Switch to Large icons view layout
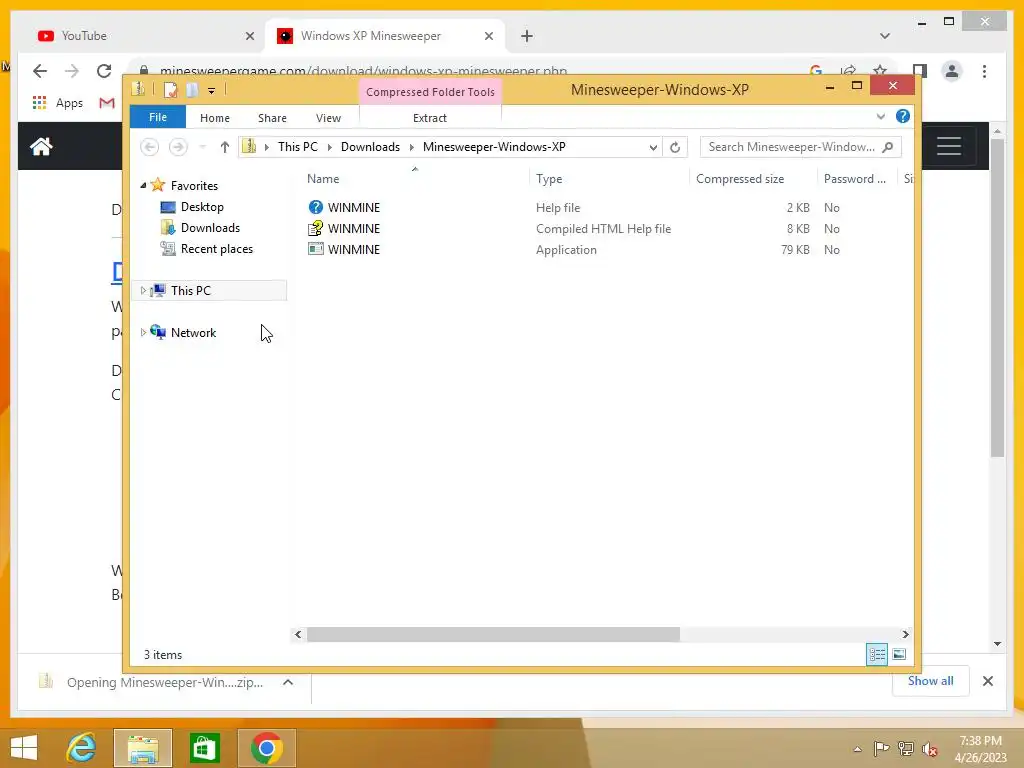This screenshot has height=768, width=1024. 899,654
